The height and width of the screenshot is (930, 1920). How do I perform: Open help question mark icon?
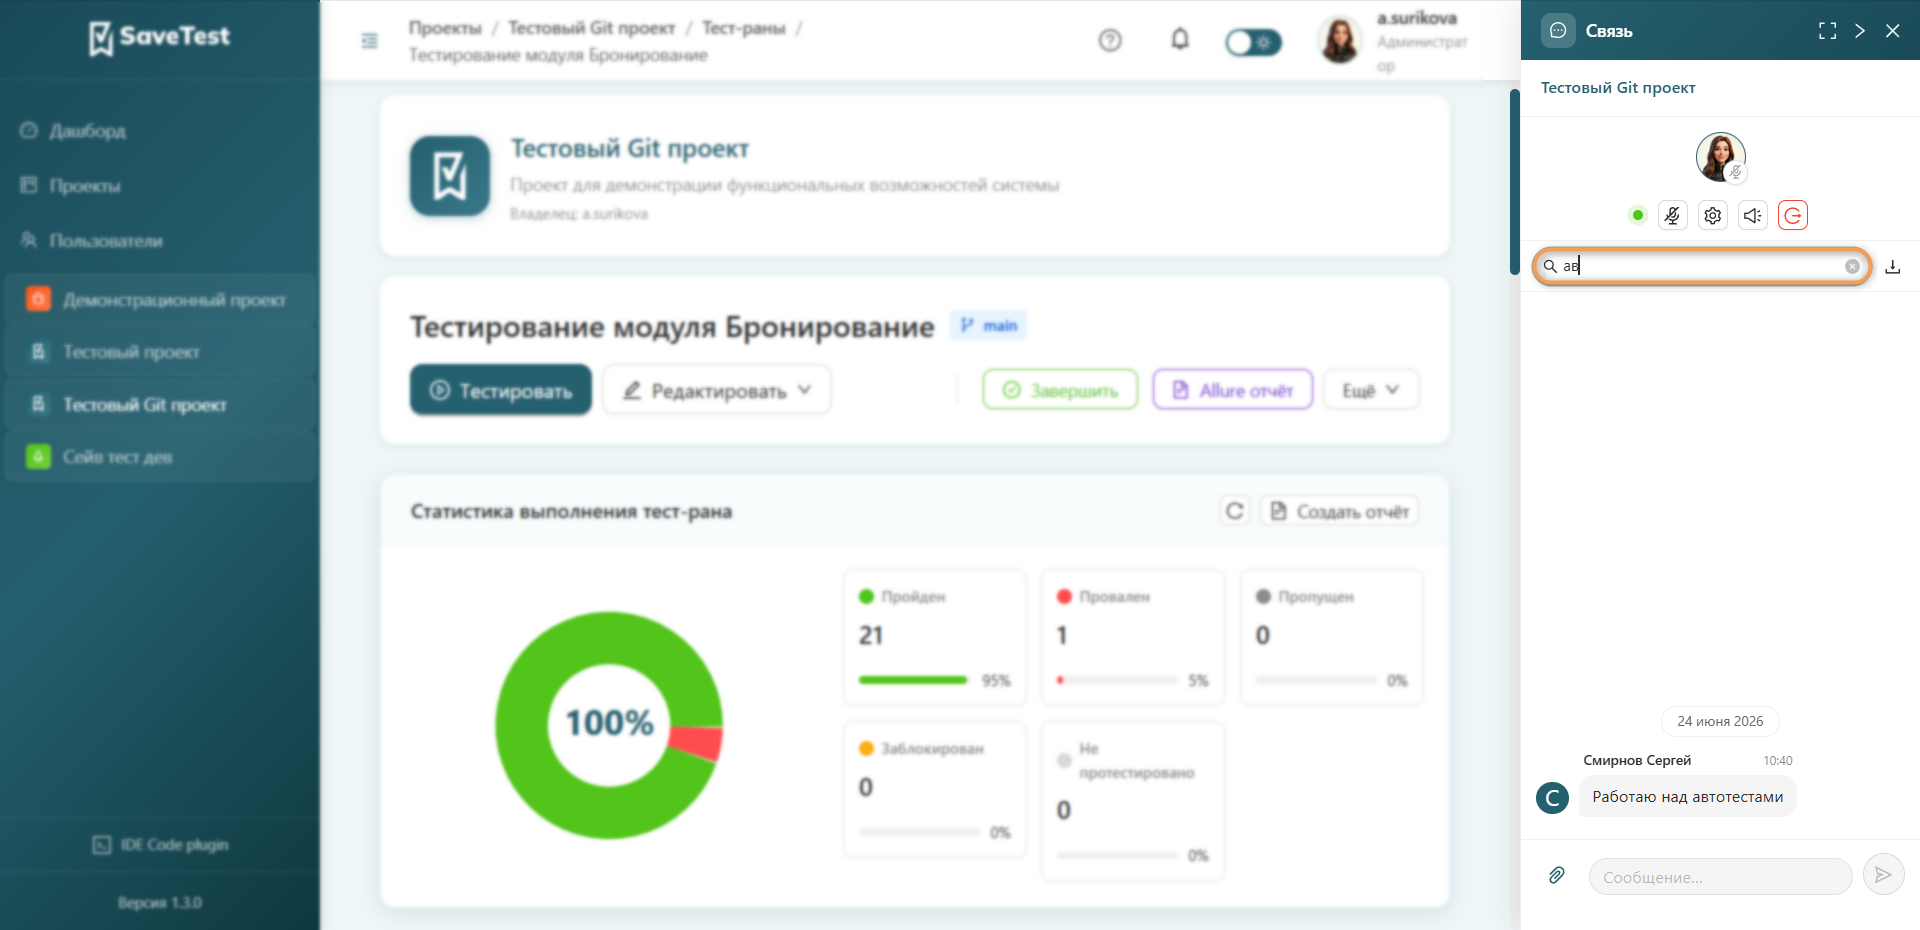click(x=1110, y=41)
